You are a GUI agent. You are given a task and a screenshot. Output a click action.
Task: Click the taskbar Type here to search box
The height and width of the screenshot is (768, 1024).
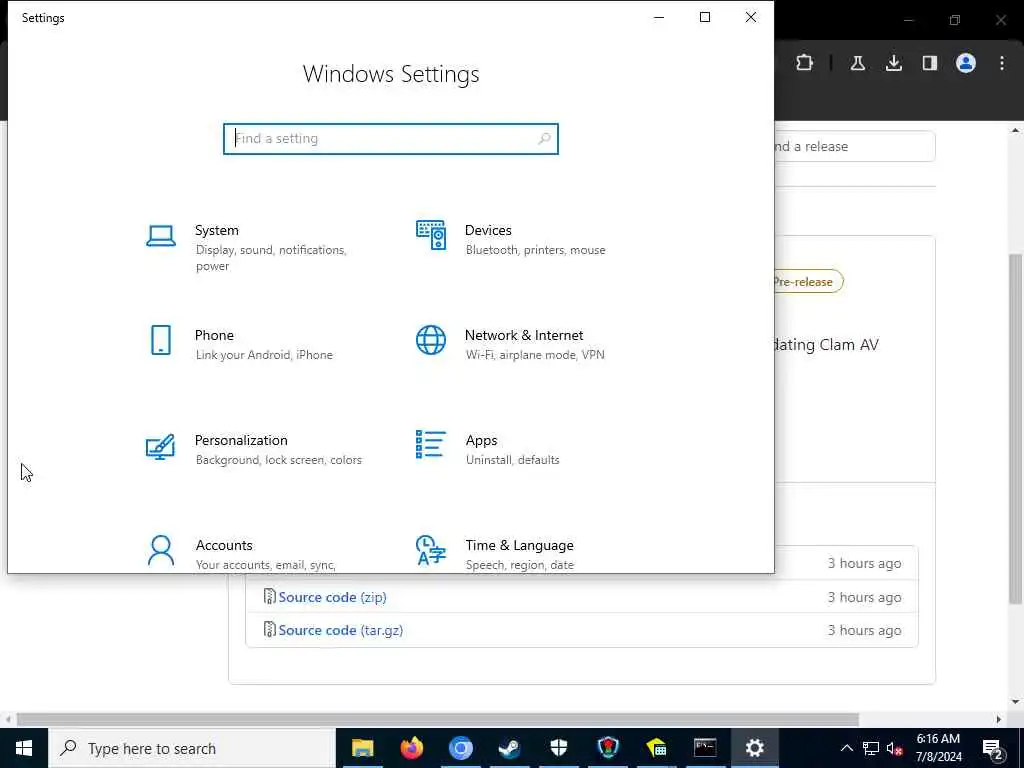tap(192, 748)
